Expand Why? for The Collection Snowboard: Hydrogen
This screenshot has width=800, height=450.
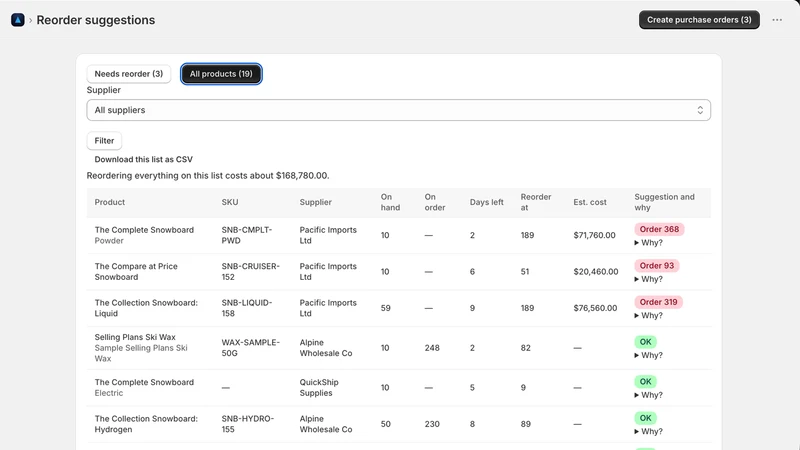(x=648, y=431)
